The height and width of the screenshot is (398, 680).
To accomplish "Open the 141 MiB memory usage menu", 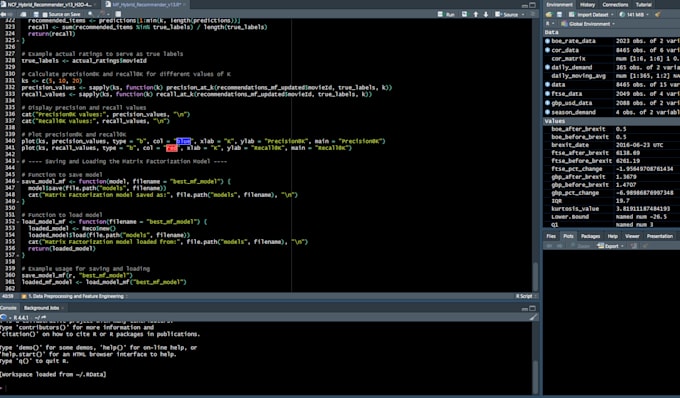I will [x=634, y=14].
